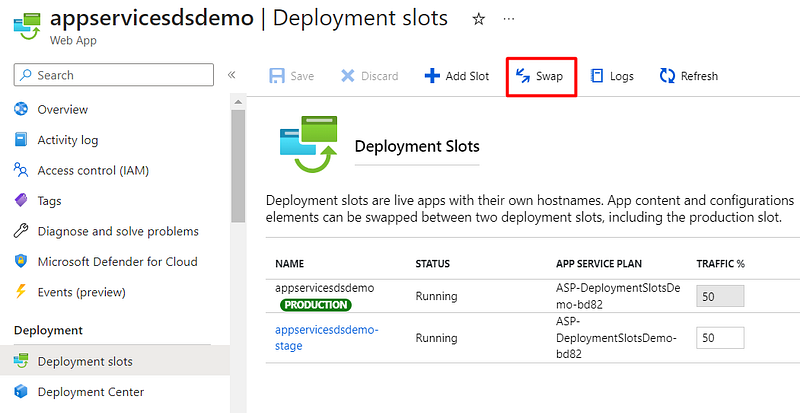
Task: Click the Activity log icon in sidebar
Action: tap(20, 140)
